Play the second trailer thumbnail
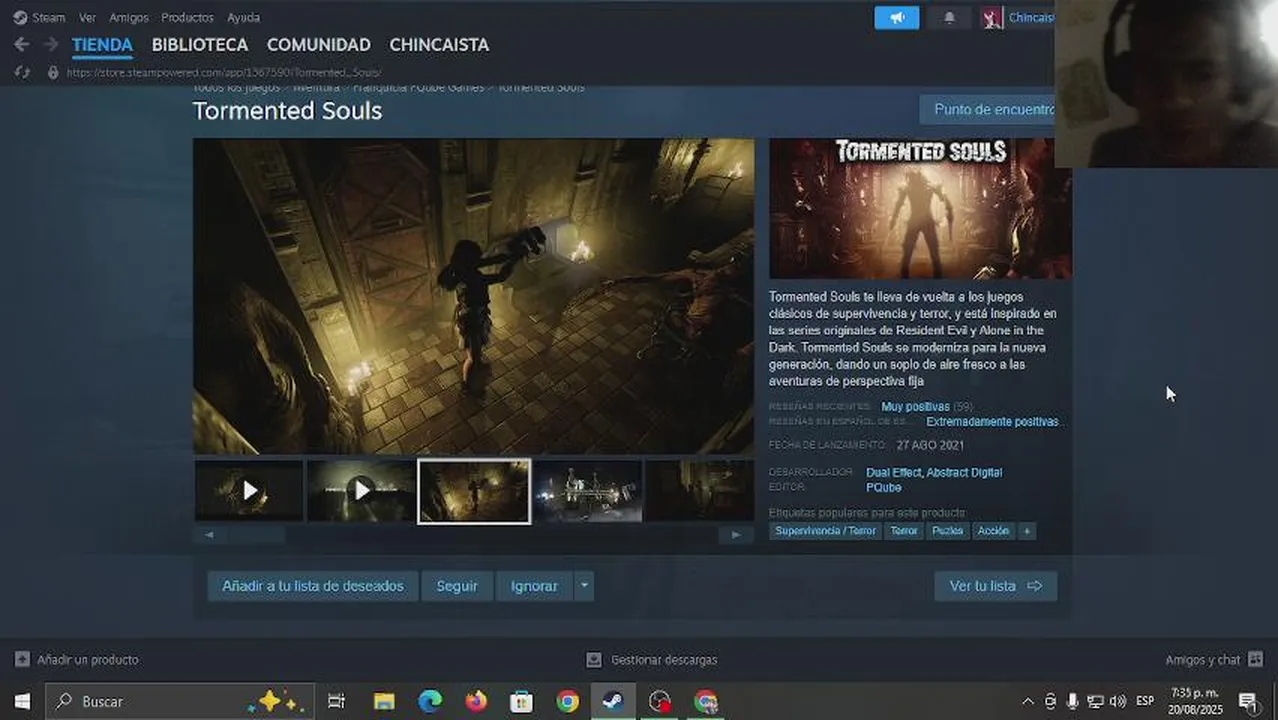Viewport: 1278px width, 720px height. pyautogui.click(x=361, y=491)
